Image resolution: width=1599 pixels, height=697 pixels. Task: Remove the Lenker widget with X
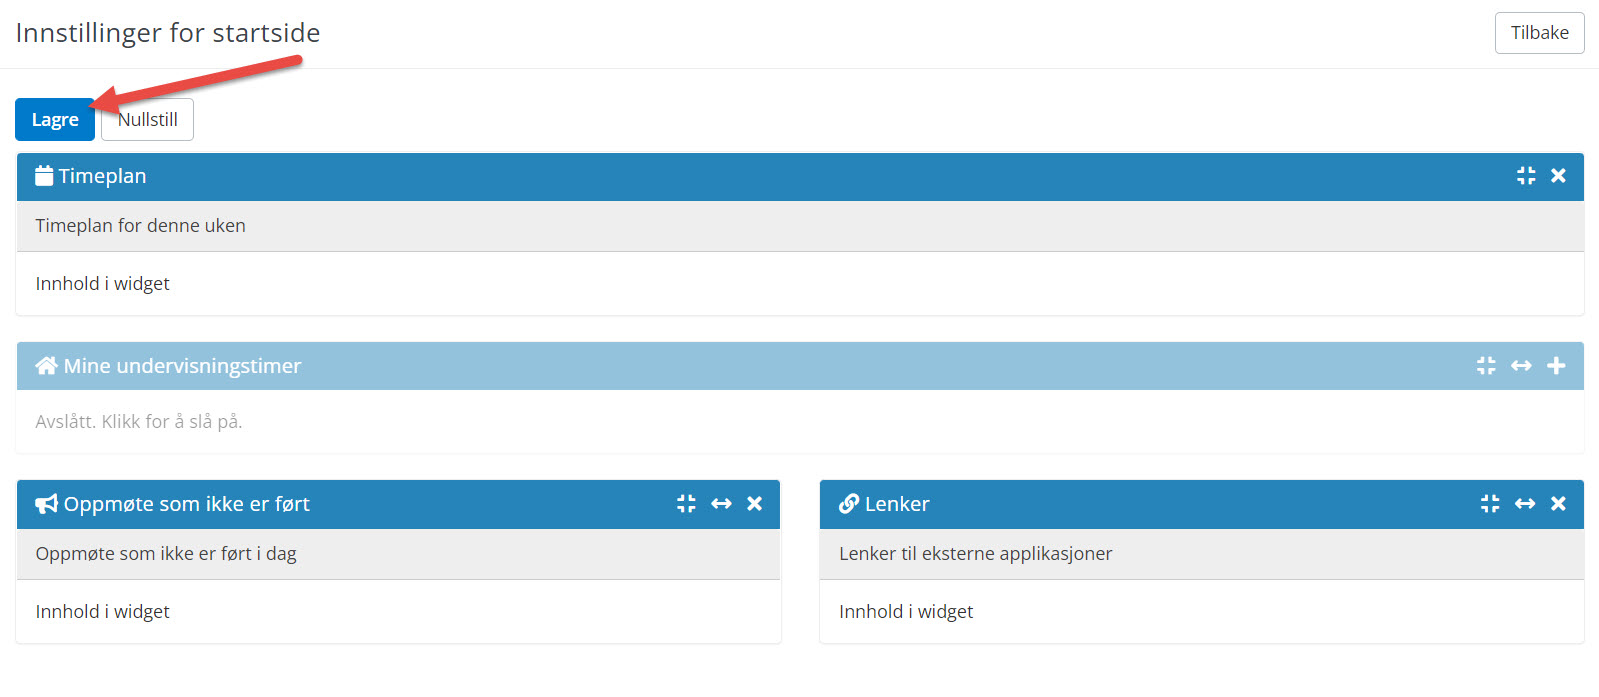tap(1558, 504)
